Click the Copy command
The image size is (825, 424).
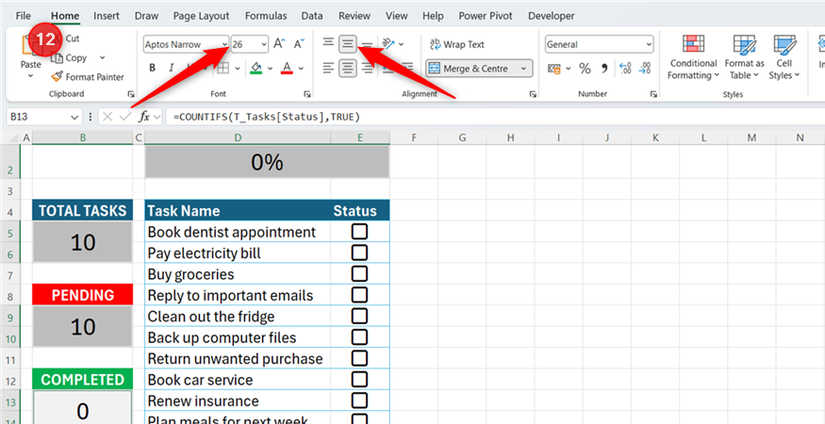70,58
